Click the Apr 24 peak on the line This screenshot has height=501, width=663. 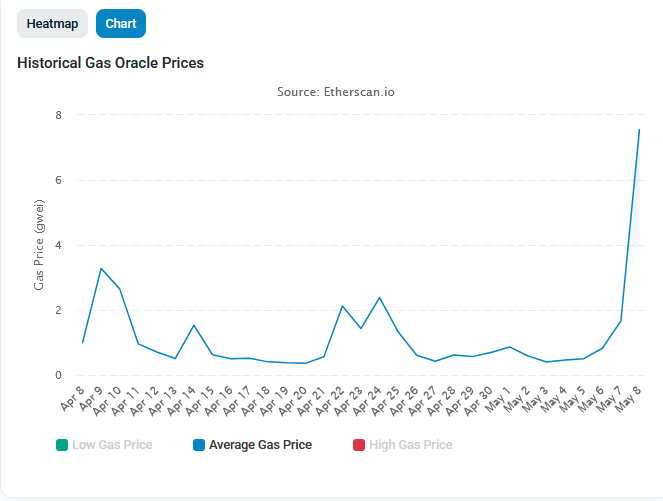379,298
